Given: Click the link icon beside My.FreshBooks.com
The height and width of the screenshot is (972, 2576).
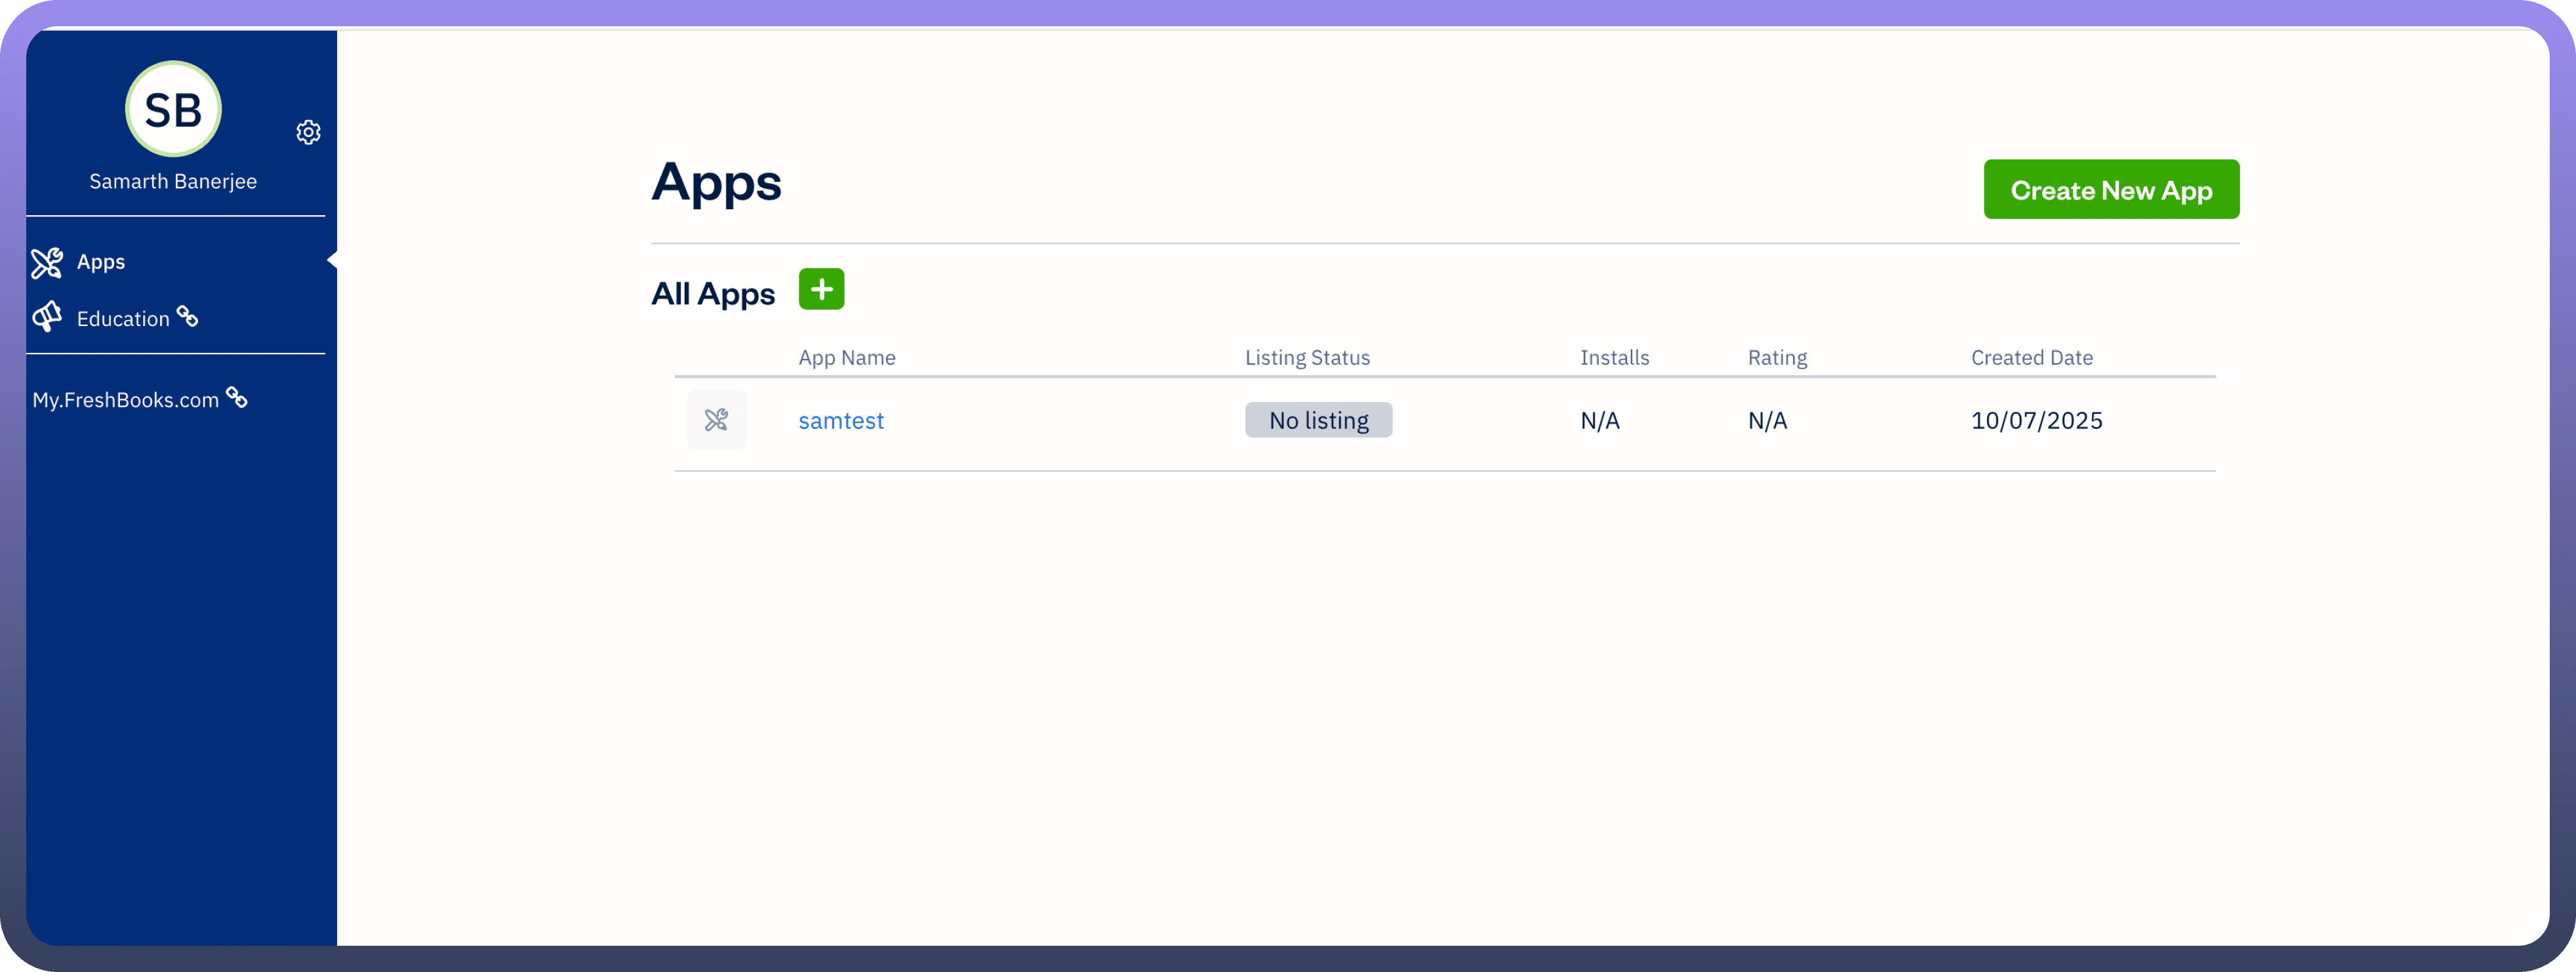Looking at the screenshot, I should coord(237,397).
